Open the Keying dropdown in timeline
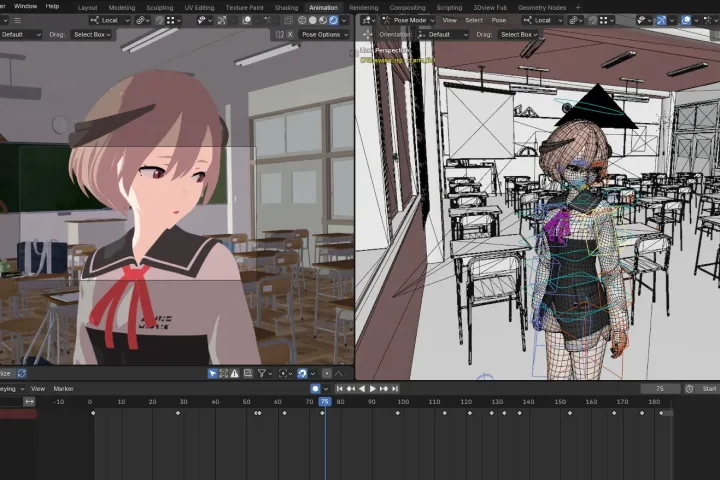Screen dimensions: 720x480 click(12, 389)
